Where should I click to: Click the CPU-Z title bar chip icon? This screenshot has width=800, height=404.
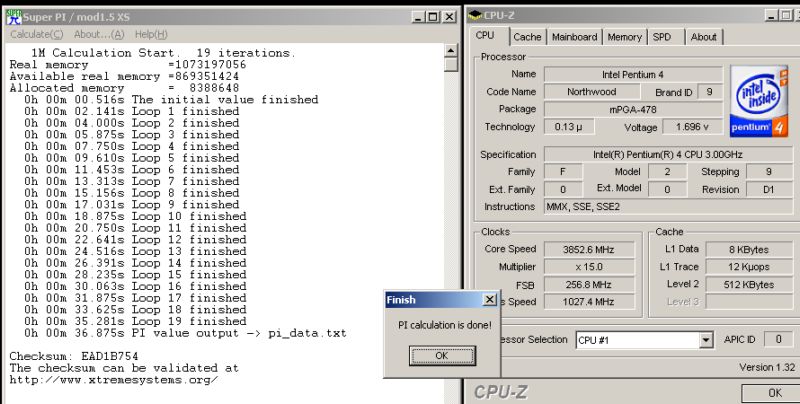coord(474,16)
